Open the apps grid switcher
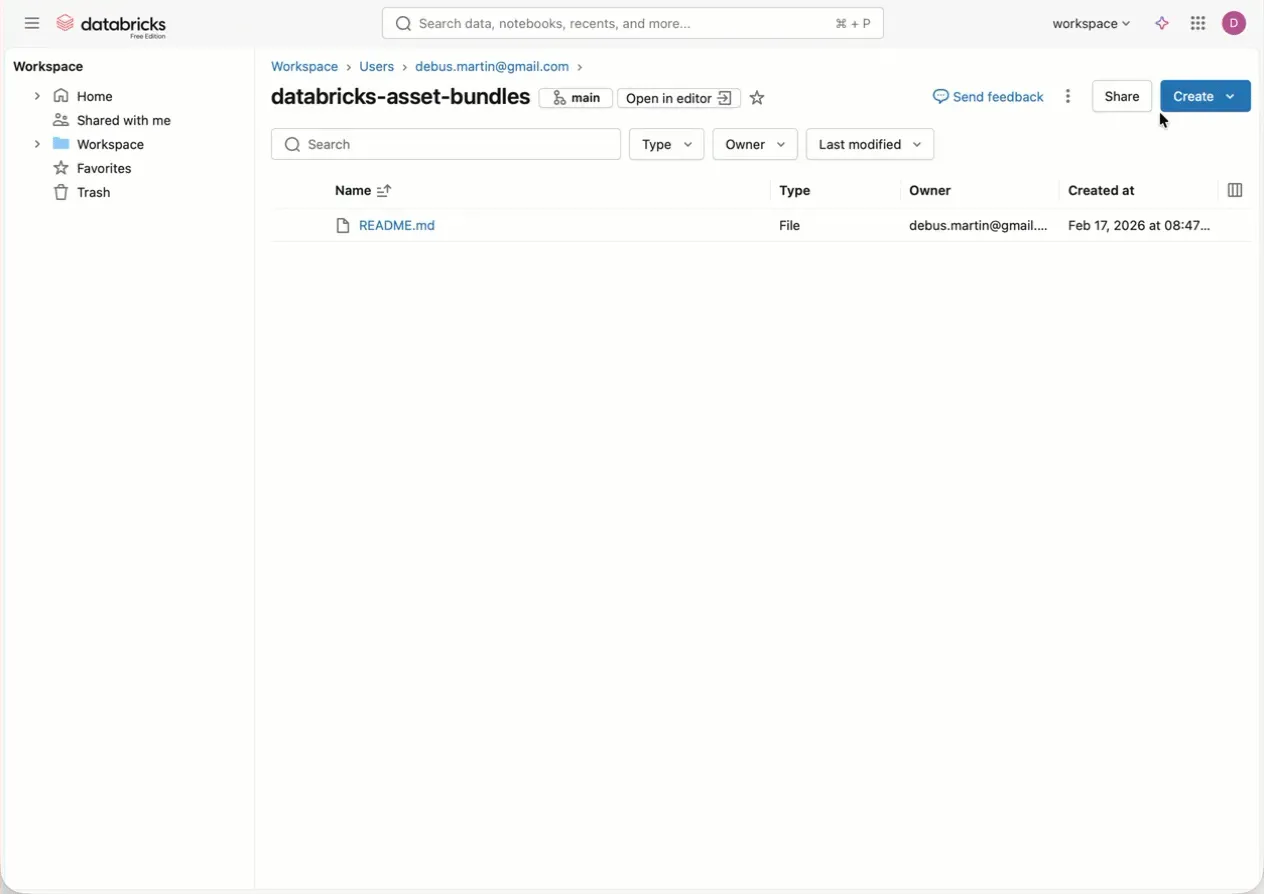 pos(1198,23)
